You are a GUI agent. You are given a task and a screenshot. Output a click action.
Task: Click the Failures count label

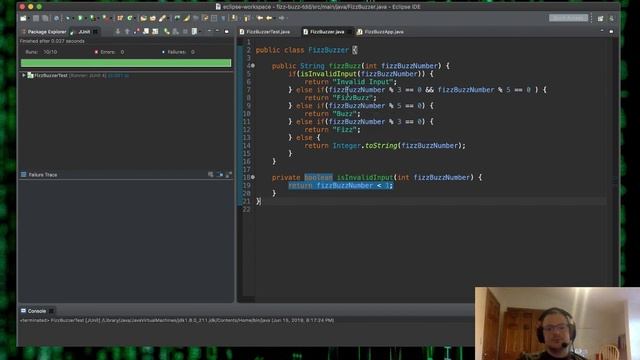pos(178,52)
